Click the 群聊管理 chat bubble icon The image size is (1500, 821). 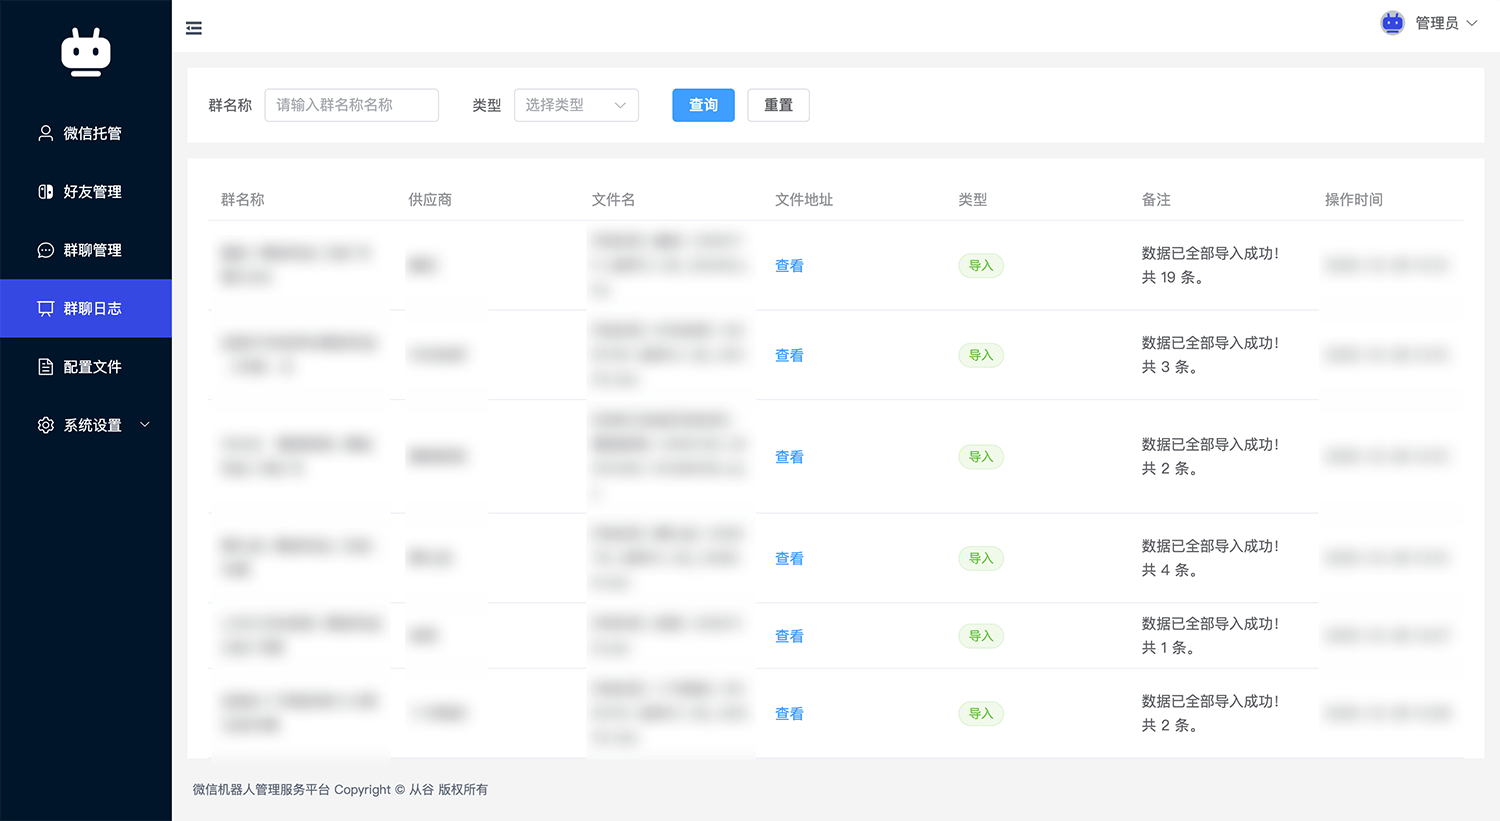pyautogui.click(x=46, y=250)
